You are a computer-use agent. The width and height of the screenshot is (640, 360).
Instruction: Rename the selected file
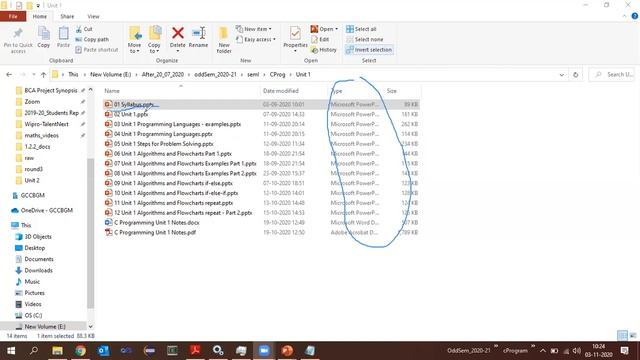(x=198, y=38)
